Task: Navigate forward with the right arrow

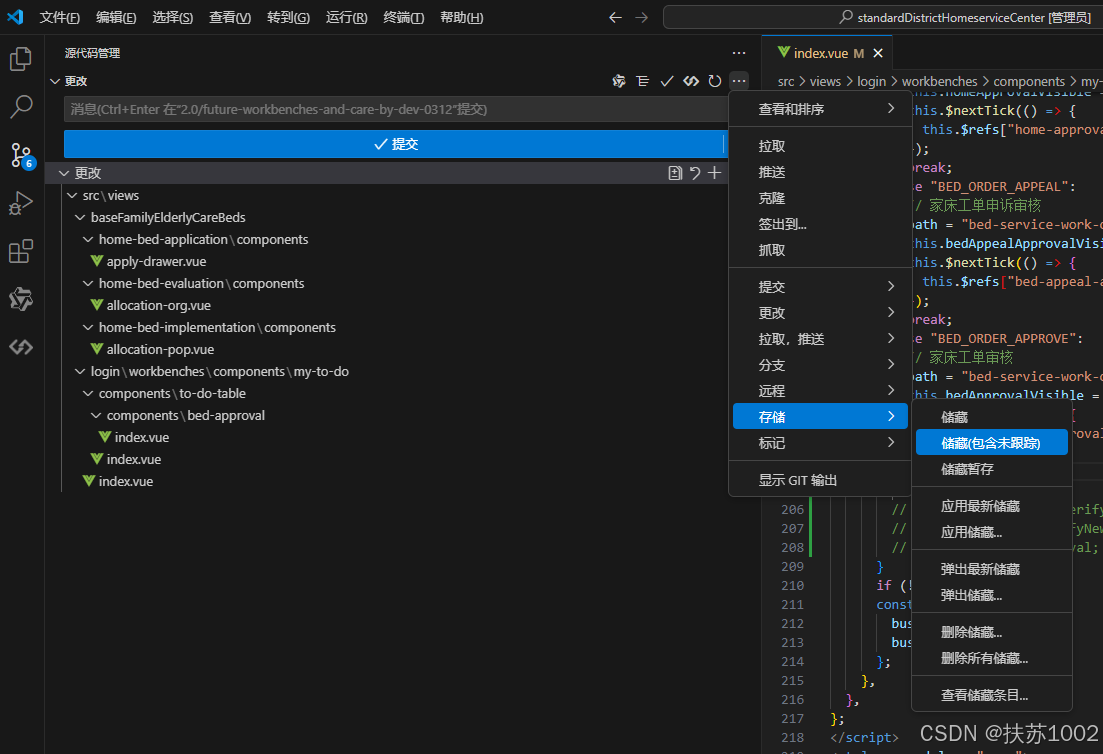Action: 642,18
